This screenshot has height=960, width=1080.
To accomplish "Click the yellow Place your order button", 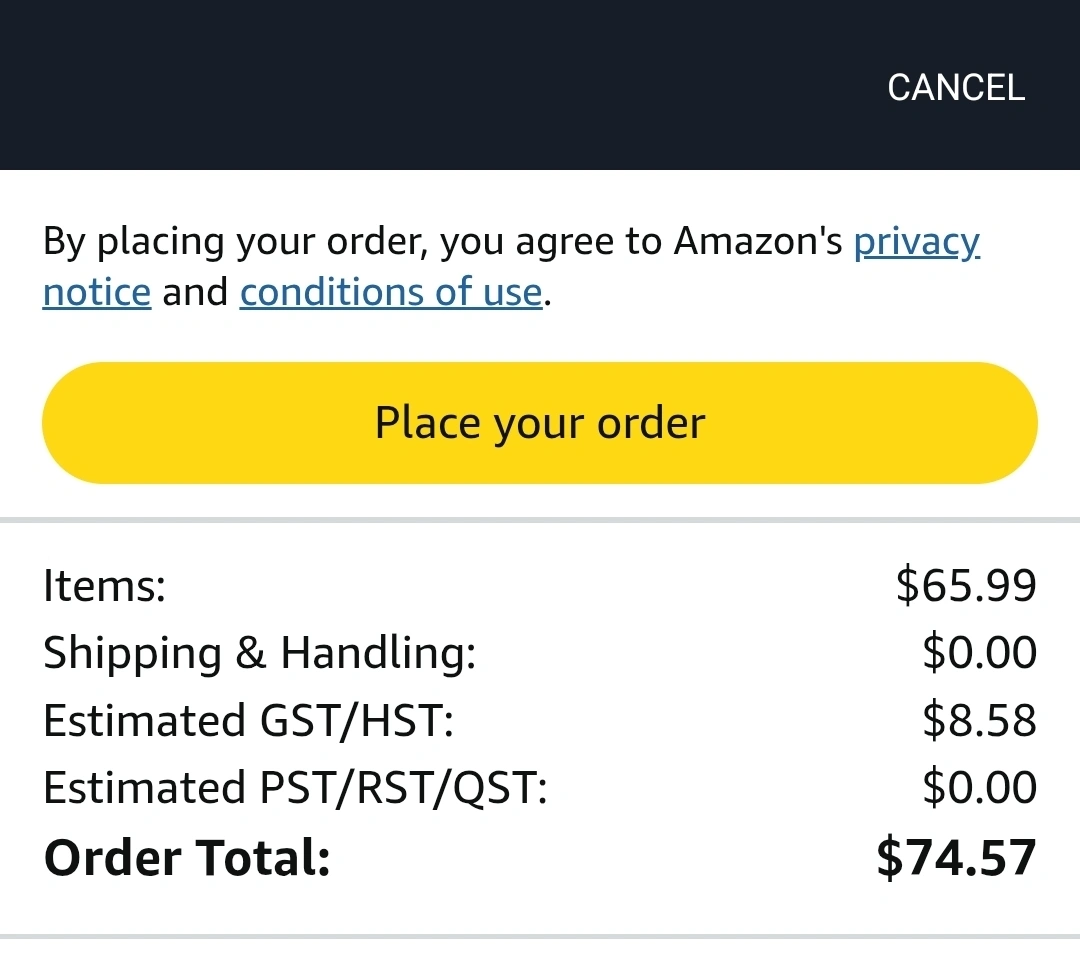I will (x=540, y=423).
